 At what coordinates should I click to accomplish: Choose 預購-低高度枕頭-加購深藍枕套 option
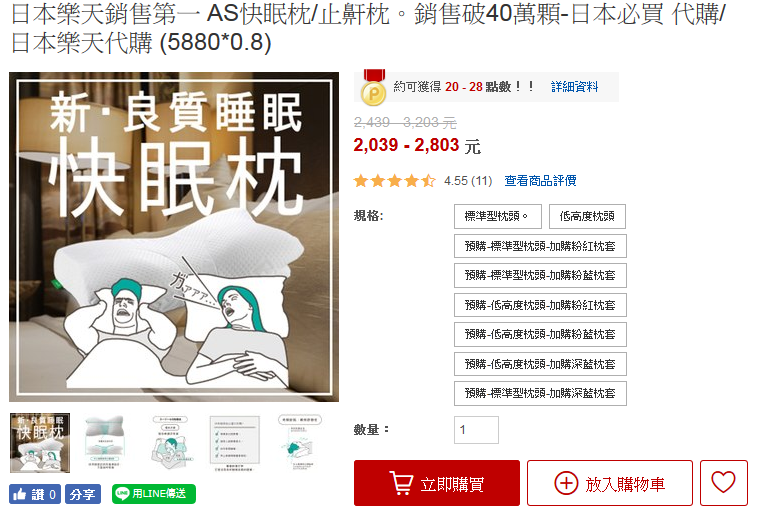point(540,364)
